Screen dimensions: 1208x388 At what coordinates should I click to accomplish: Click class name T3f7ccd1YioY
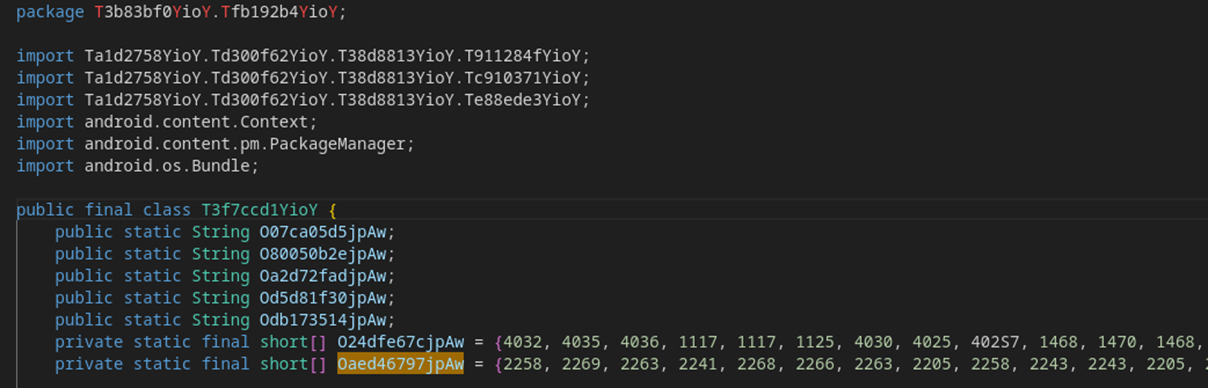(x=259, y=210)
